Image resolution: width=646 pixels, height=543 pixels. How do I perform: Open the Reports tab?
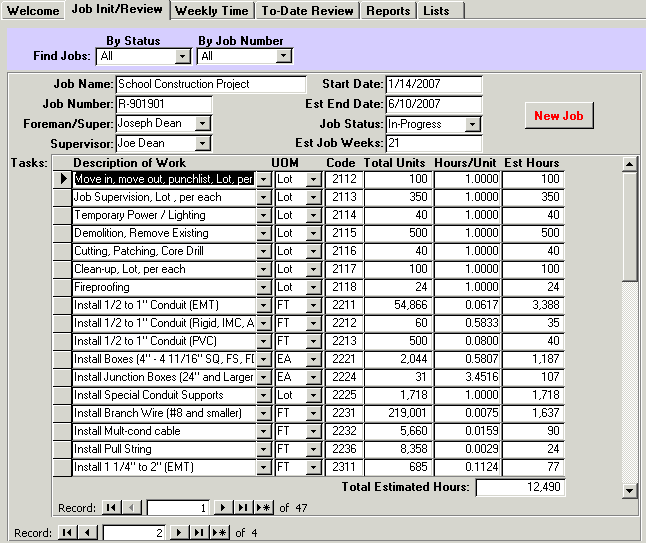[388, 10]
